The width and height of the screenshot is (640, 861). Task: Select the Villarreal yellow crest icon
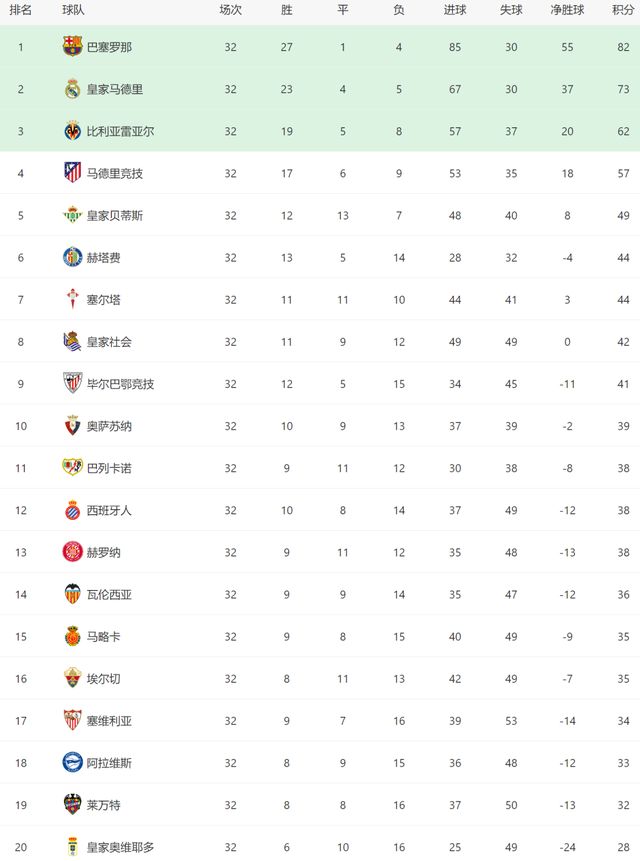[72, 131]
